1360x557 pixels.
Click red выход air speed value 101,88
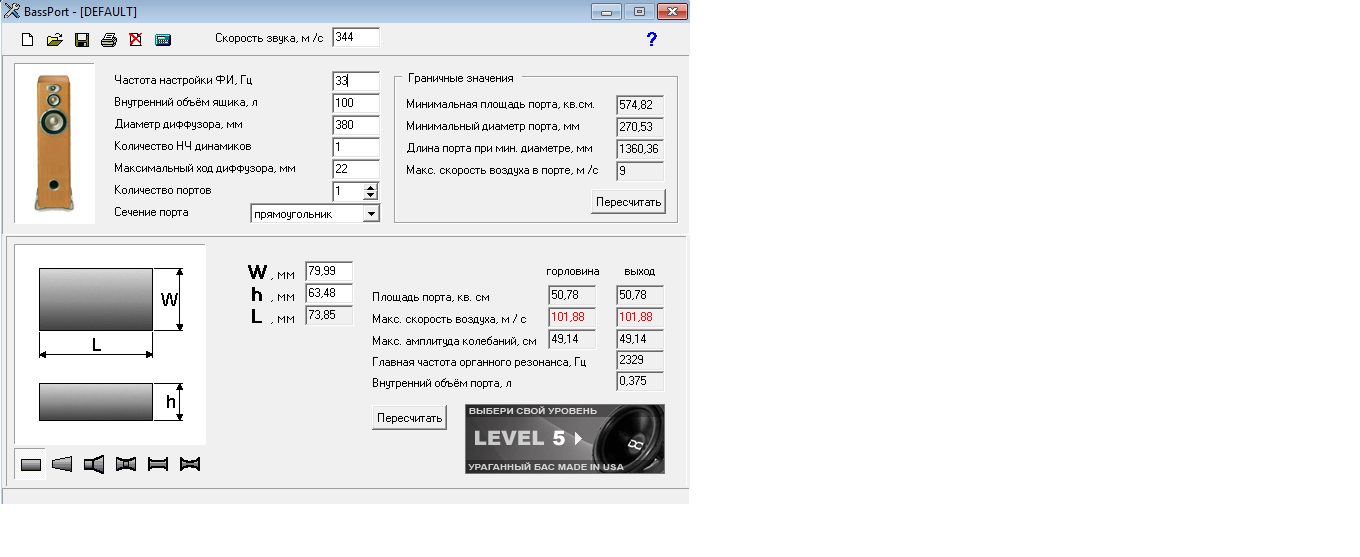(x=641, y=318)
